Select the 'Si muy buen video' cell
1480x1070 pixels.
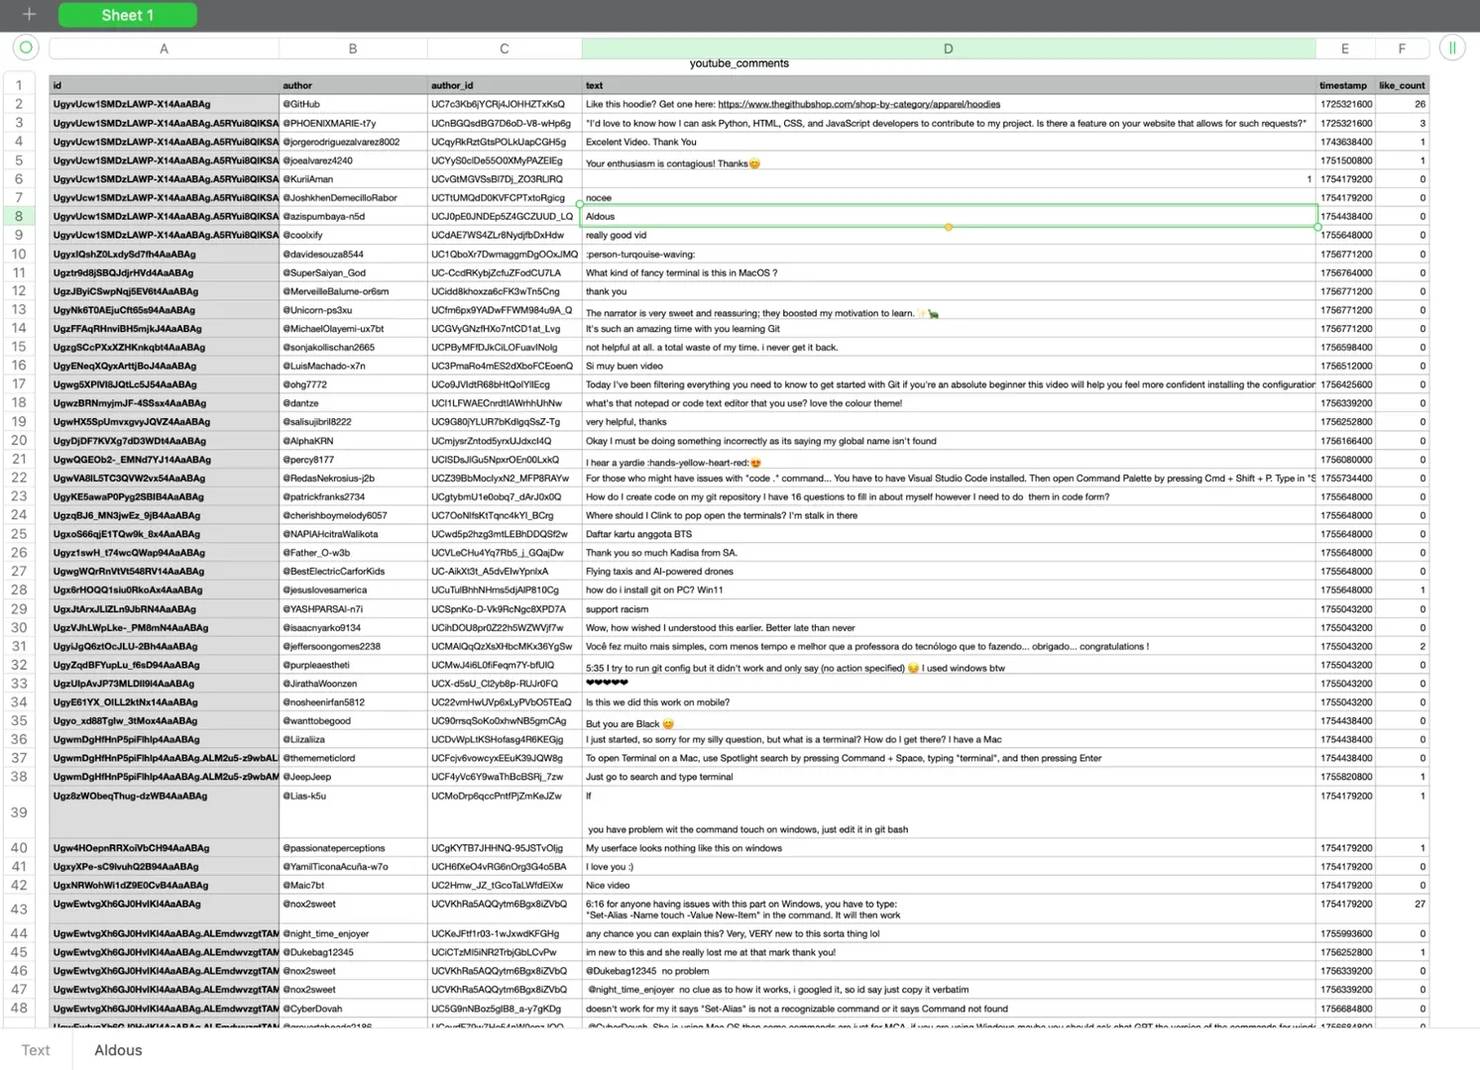[x=948, y=366]
